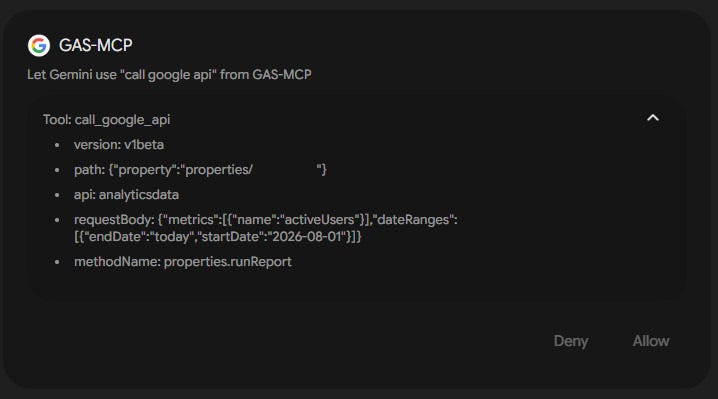Select the 'version: v1beta' parameter line
The height and width of the screenshot is (399, 718).
pyautogui.click(x=119, y=145)
